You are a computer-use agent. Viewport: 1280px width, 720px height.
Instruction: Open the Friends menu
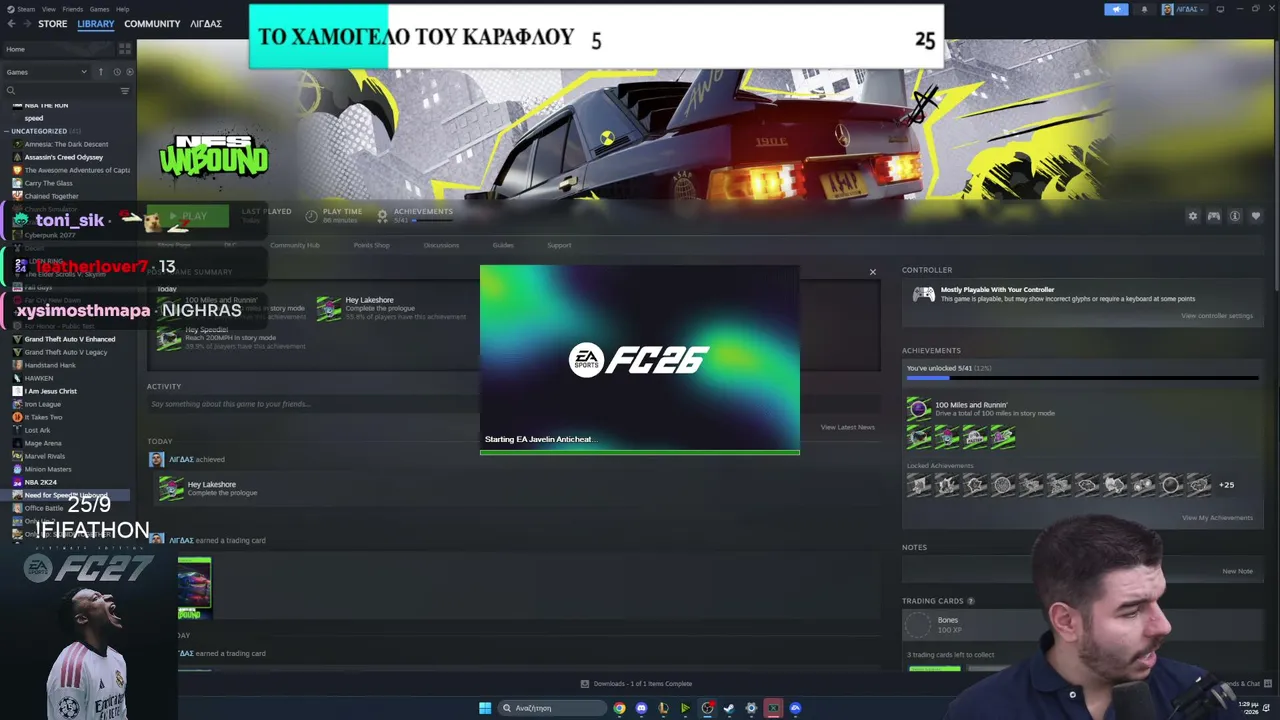tap(73, 9)
